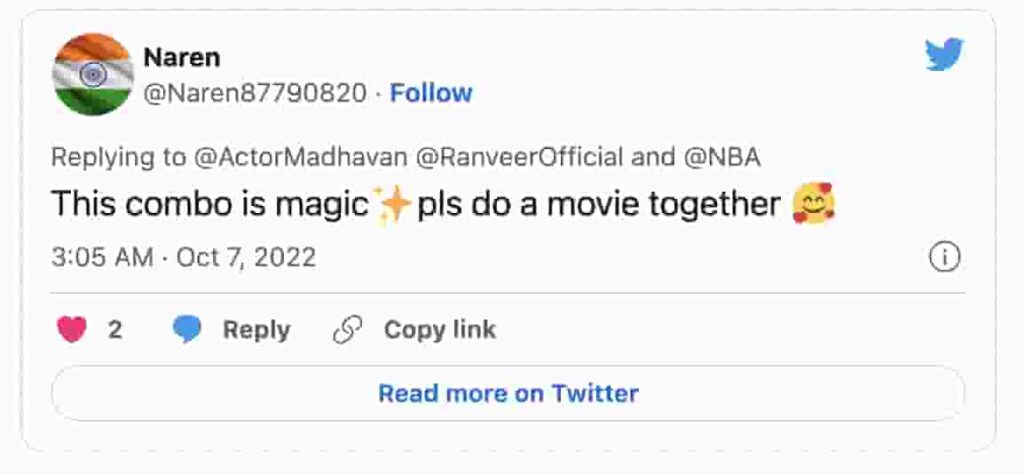Follow the Naren account
The width and height of the screenshot is (1024, 474).
click(431, 93)
